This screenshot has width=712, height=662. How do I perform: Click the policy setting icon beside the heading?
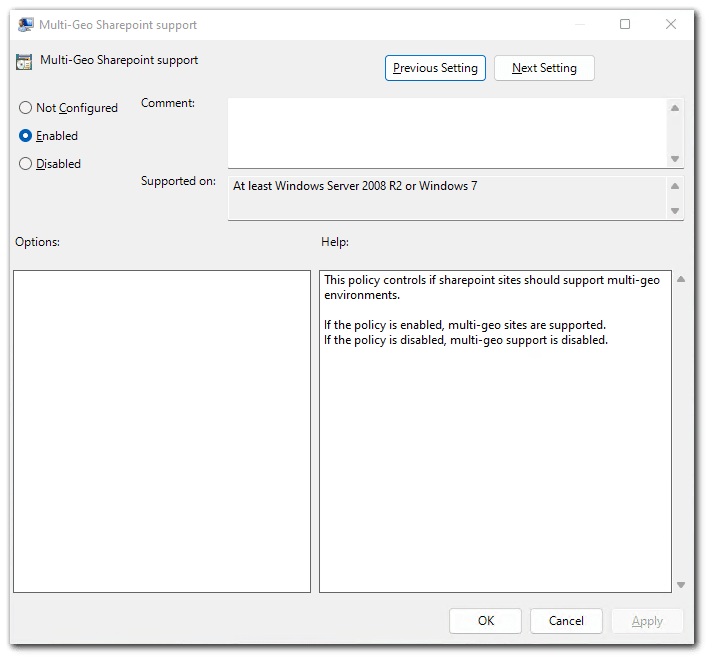click(25, 61)
